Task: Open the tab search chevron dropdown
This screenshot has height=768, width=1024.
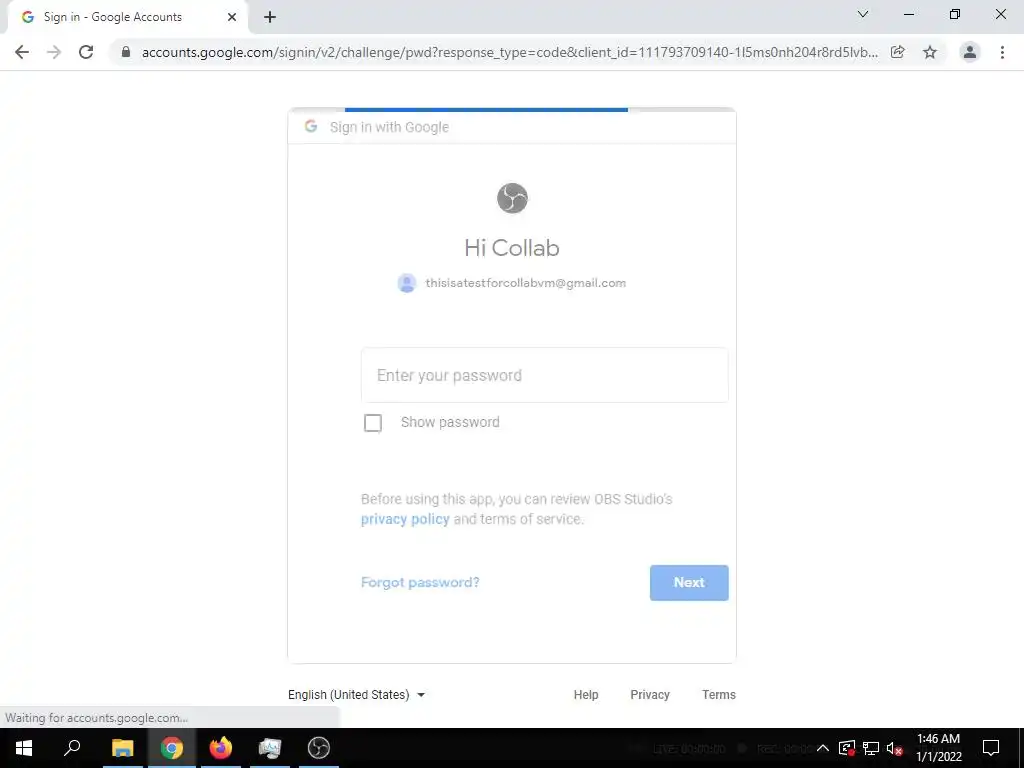Action: [863, 14]
